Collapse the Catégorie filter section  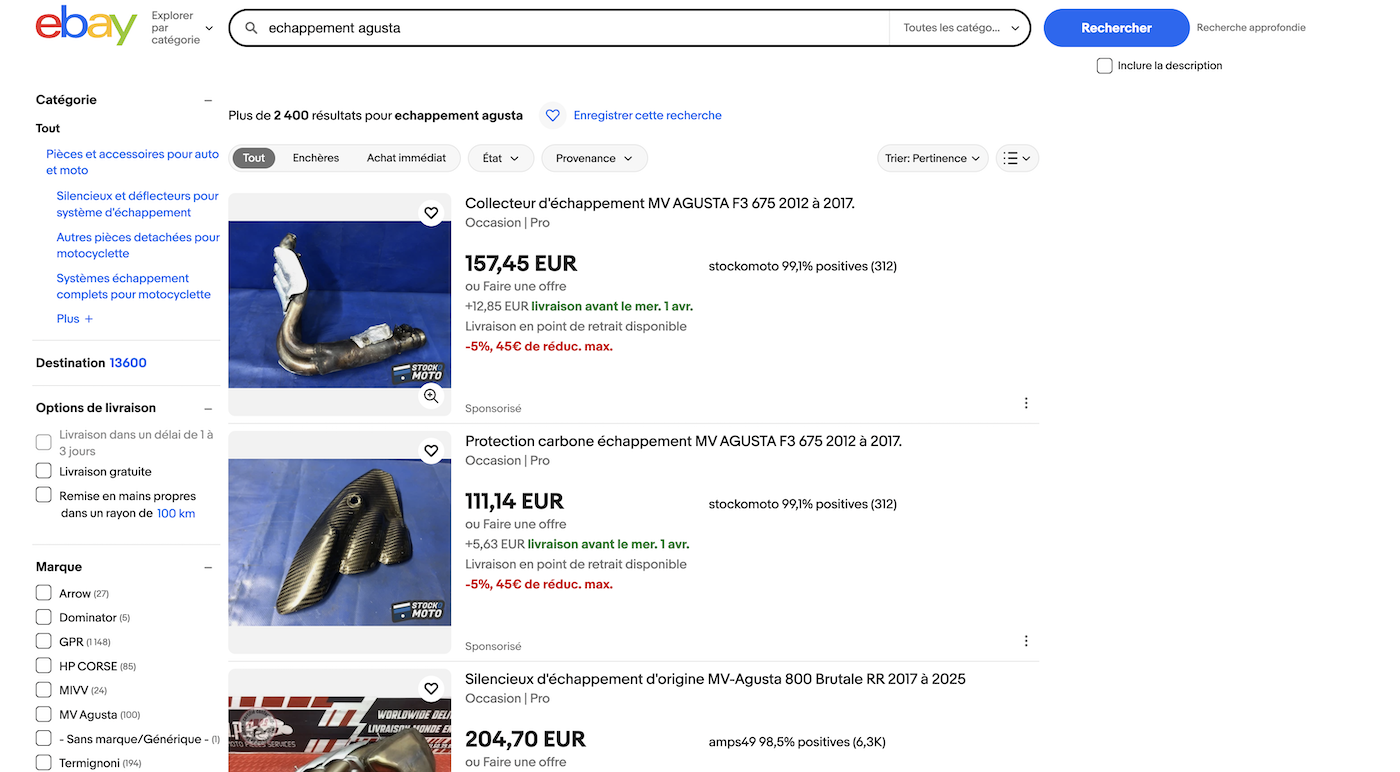pyautogui.click(x=208, y=100)
